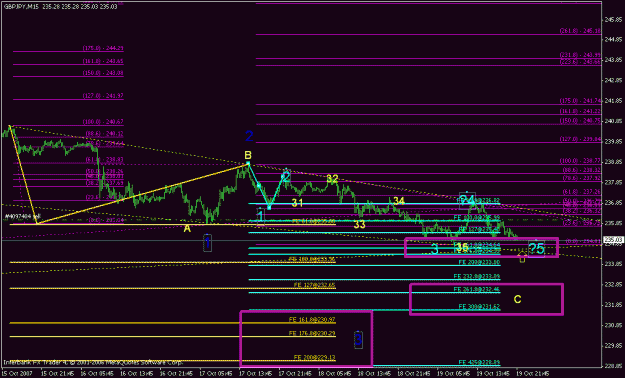
Task: Click the '(100.0) - 240.67' Fibonacci level label
Action: 103,122
